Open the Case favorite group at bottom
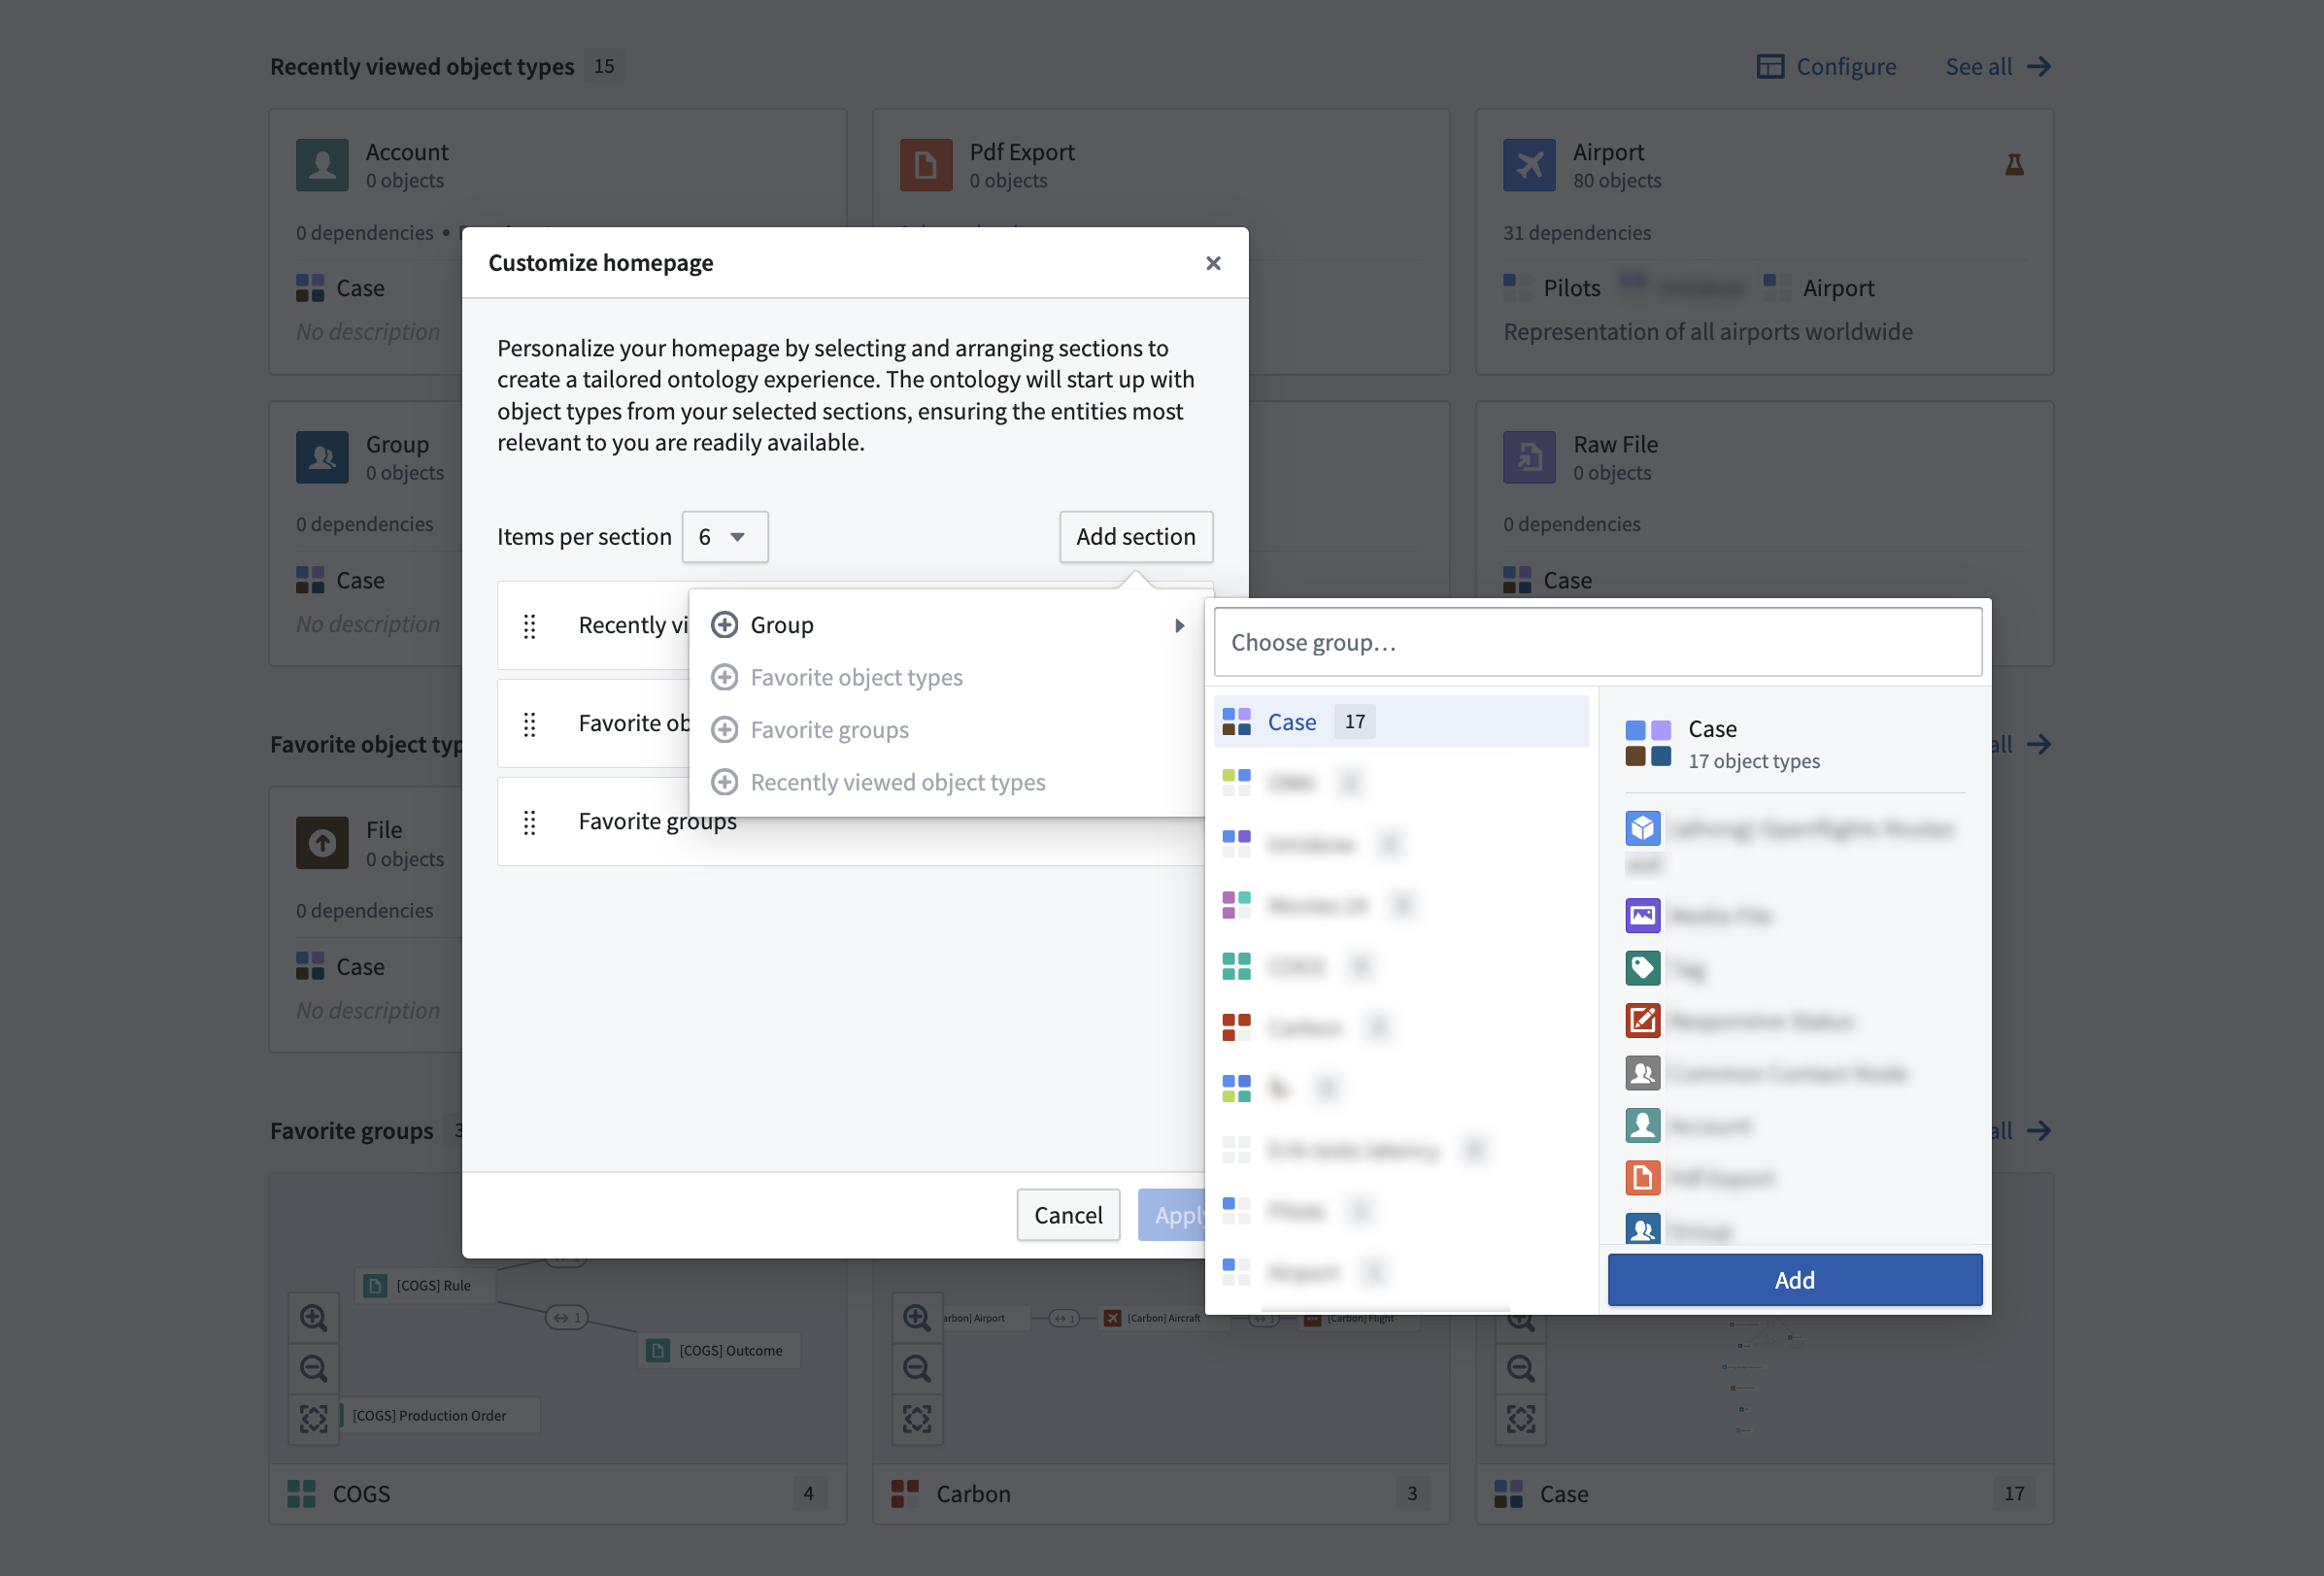This screenshot has width=2324, height=1576. coord(1564,1494)
